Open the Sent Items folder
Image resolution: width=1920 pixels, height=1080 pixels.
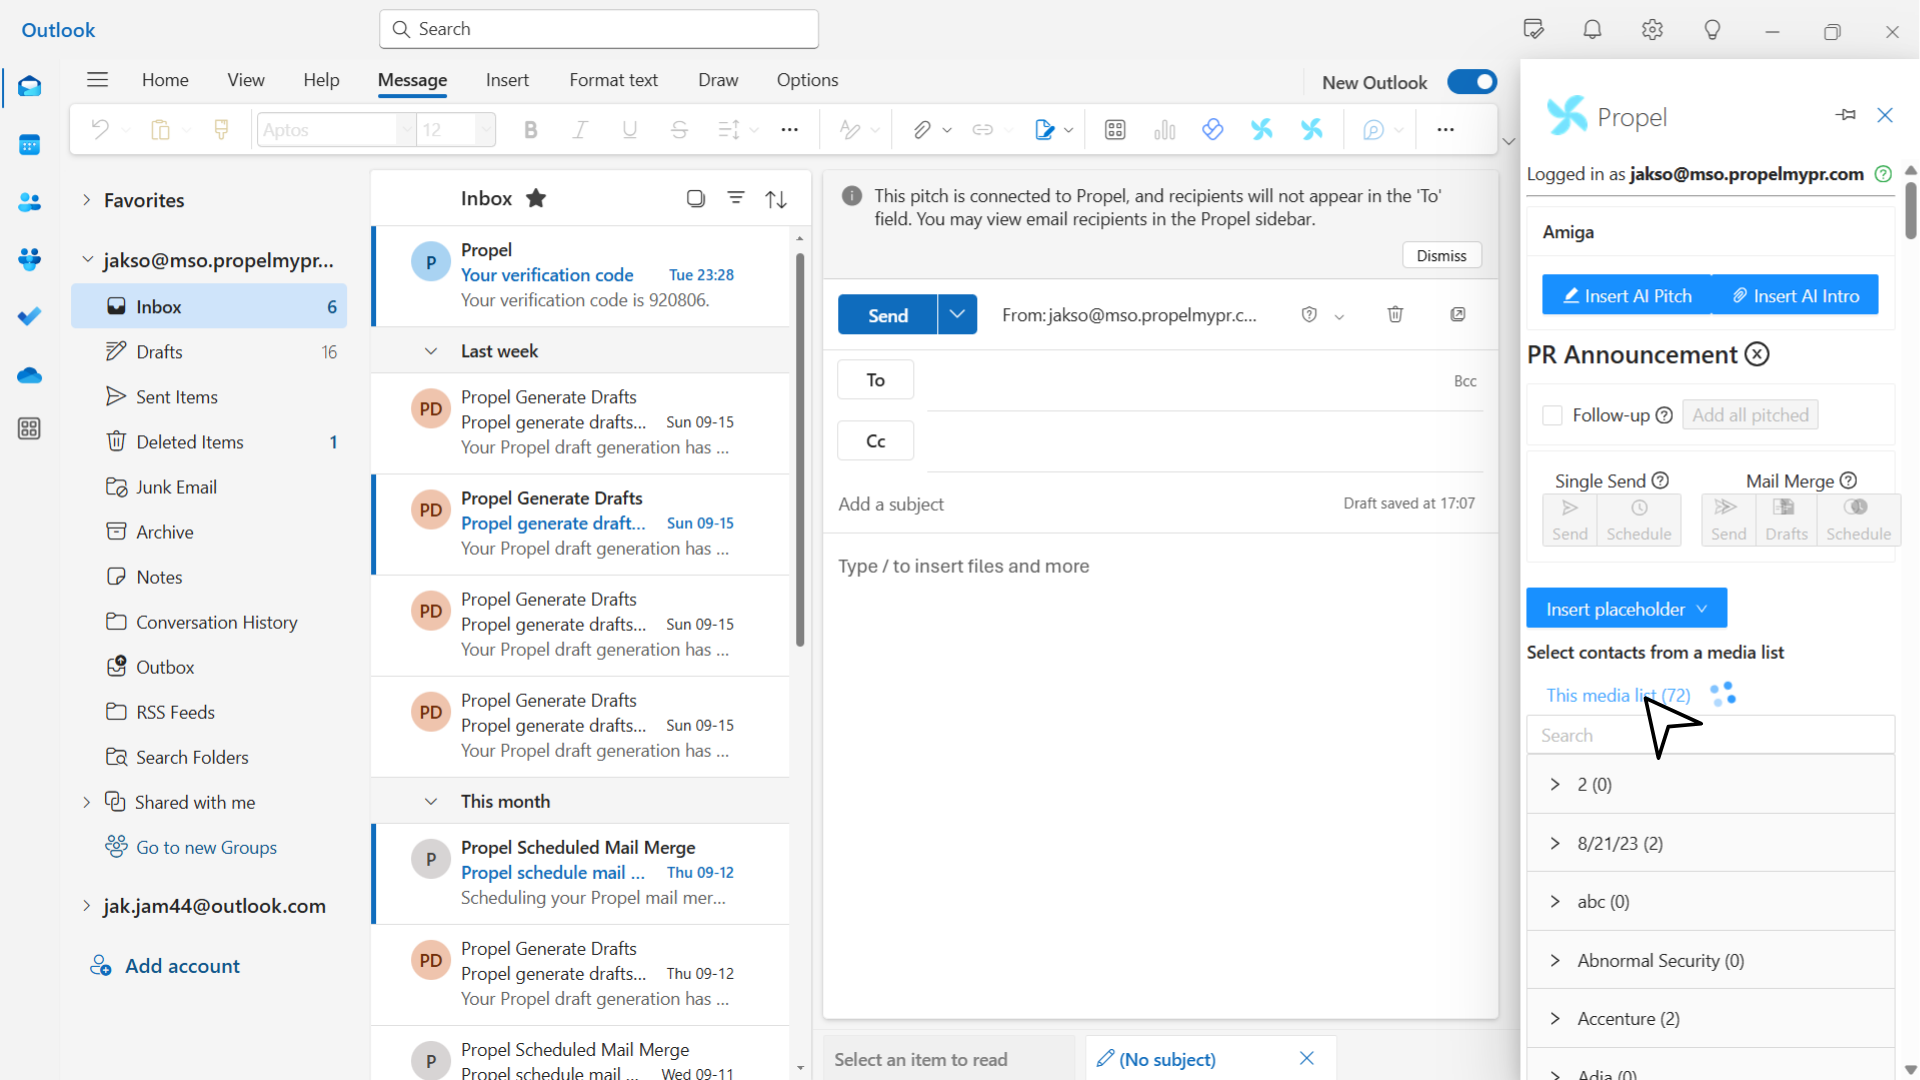[x=209, y=397]
